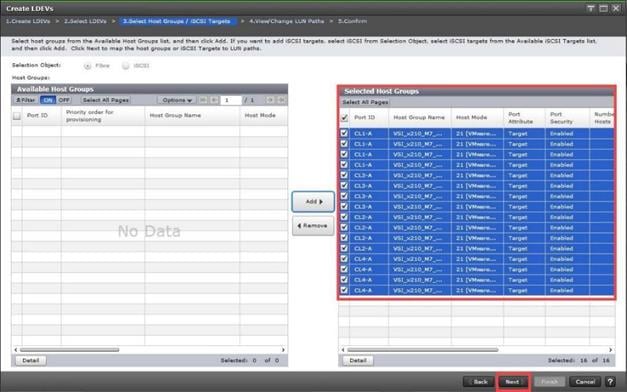Screen dimensions: 627x392
Task: Click the pin icon in the title bar
Action: point(591,8)
